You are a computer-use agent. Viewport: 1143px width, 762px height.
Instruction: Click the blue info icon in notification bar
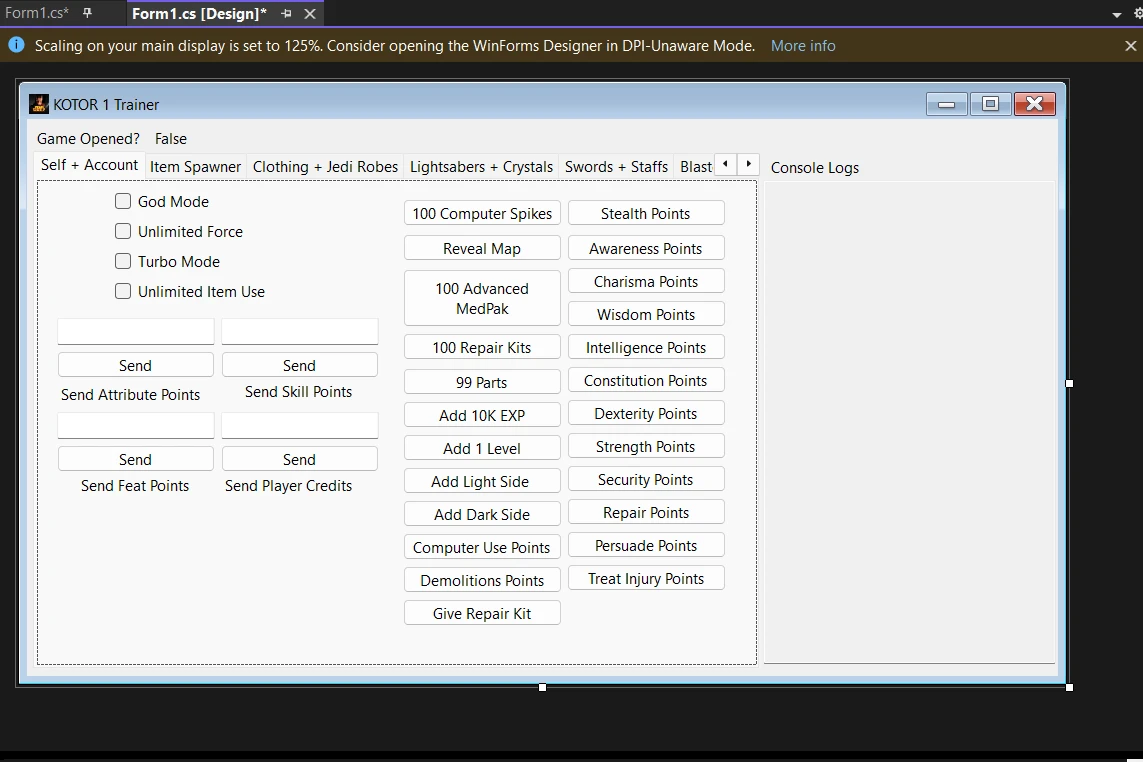[16, 45]
